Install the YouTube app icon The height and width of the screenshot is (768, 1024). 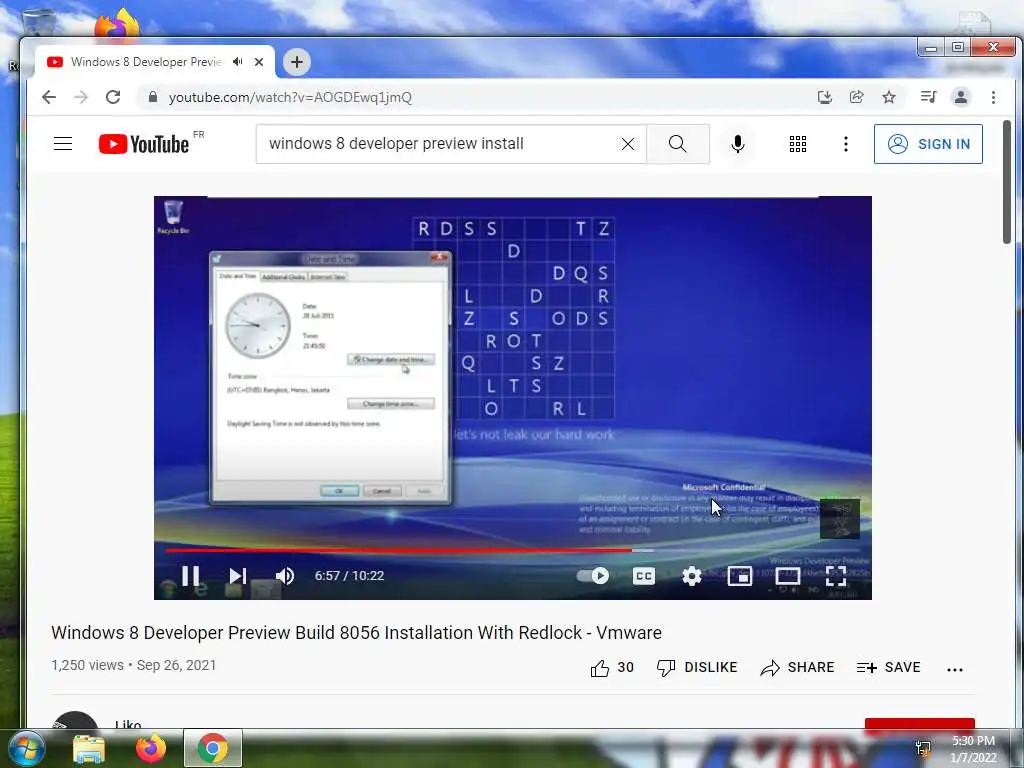click(825, 97)
